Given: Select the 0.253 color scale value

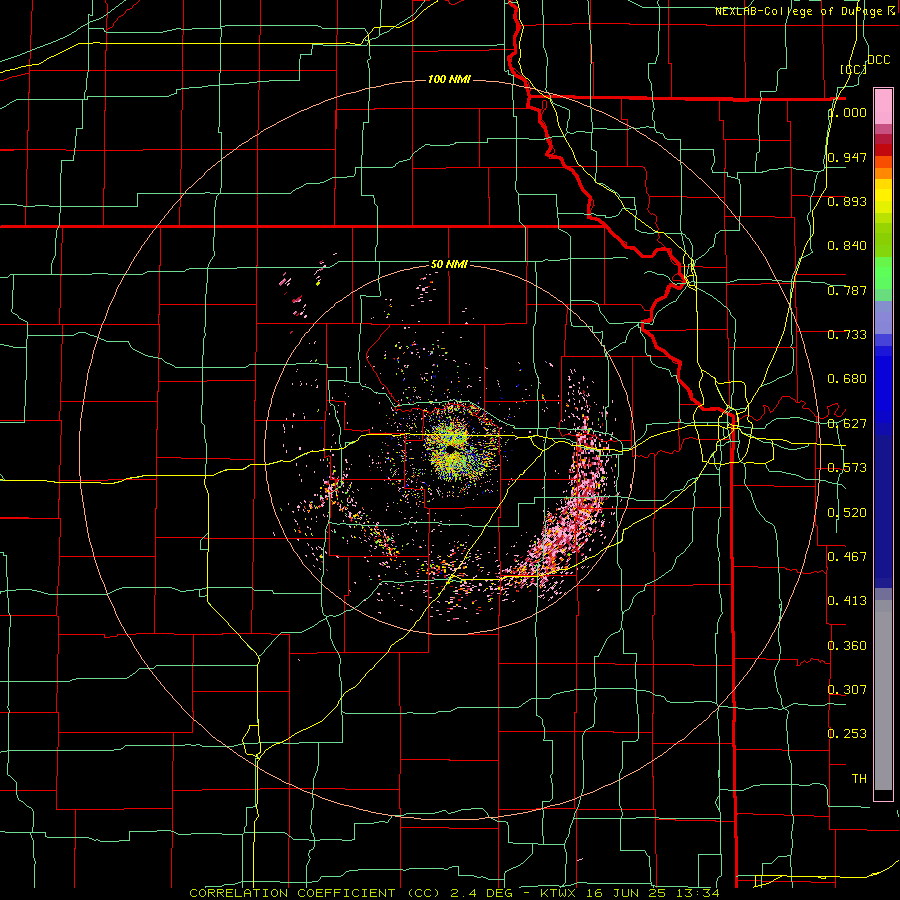Looking at the screenshot, I should [847, 734].
